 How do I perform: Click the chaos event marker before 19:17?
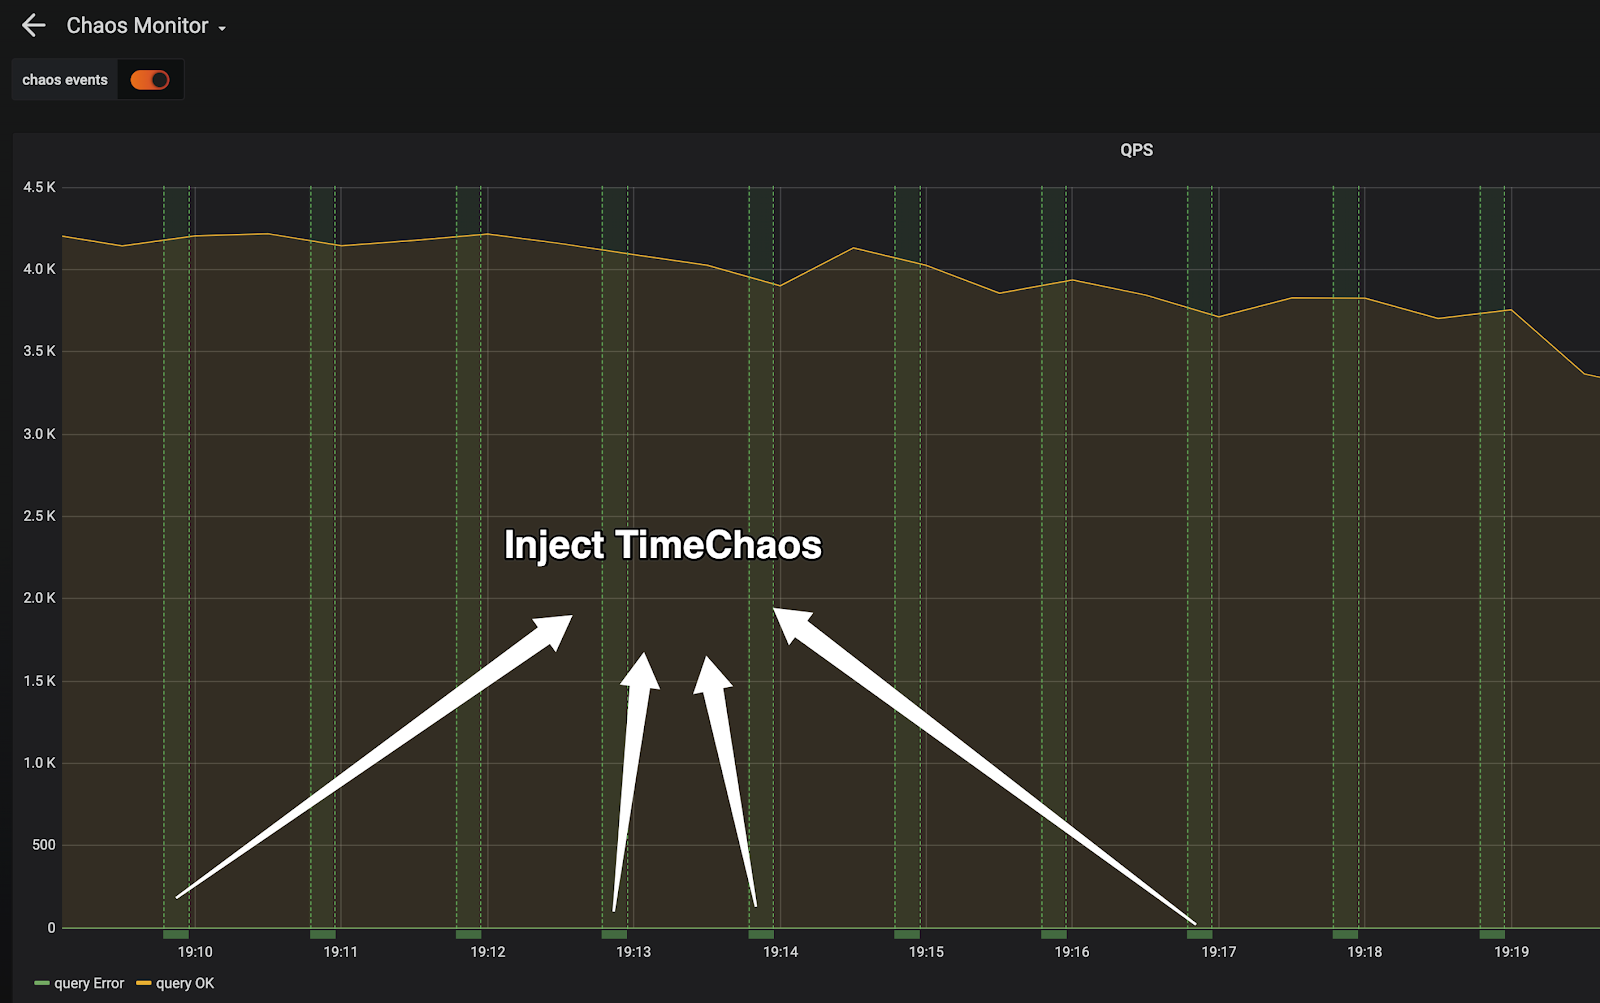[1200, 934]
